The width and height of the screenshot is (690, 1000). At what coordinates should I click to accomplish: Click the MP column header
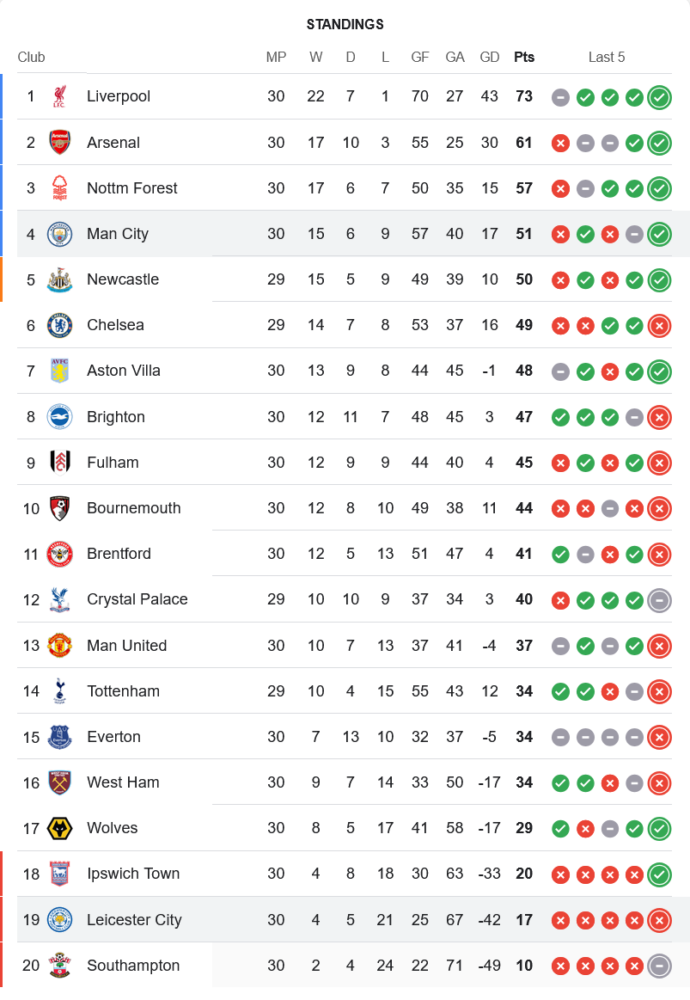point(276,57)
